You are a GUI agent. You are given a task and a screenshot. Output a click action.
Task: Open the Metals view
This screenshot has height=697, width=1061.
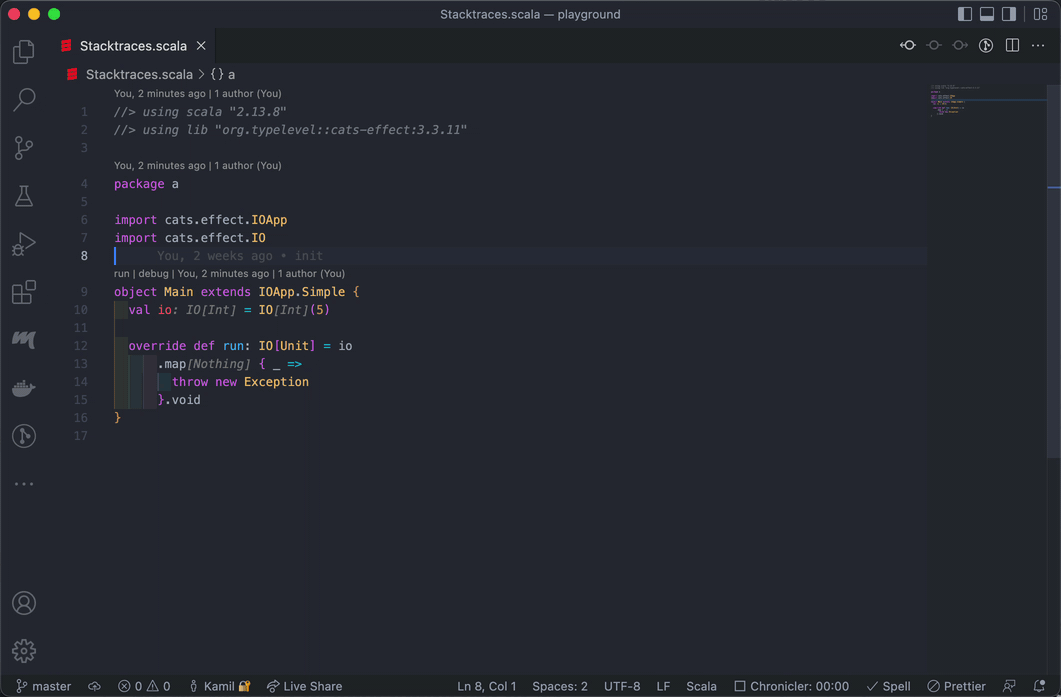click(24, 340)
